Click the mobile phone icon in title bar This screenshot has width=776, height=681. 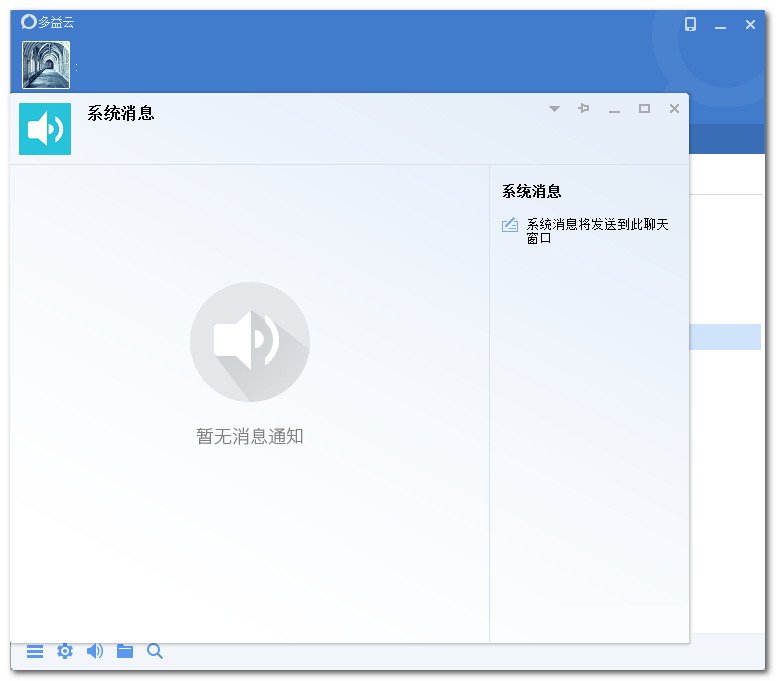[x=690, y=24]
